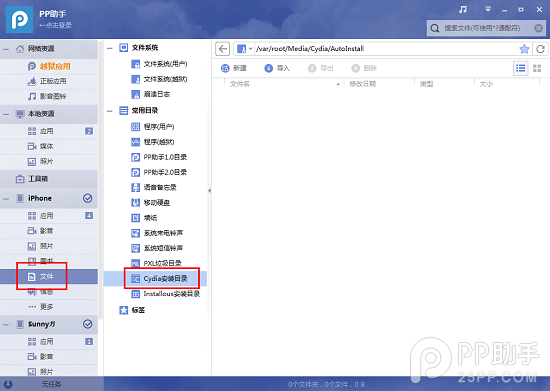Refresh the file list
The image size is (550, 391).
(x=541, y=49)
